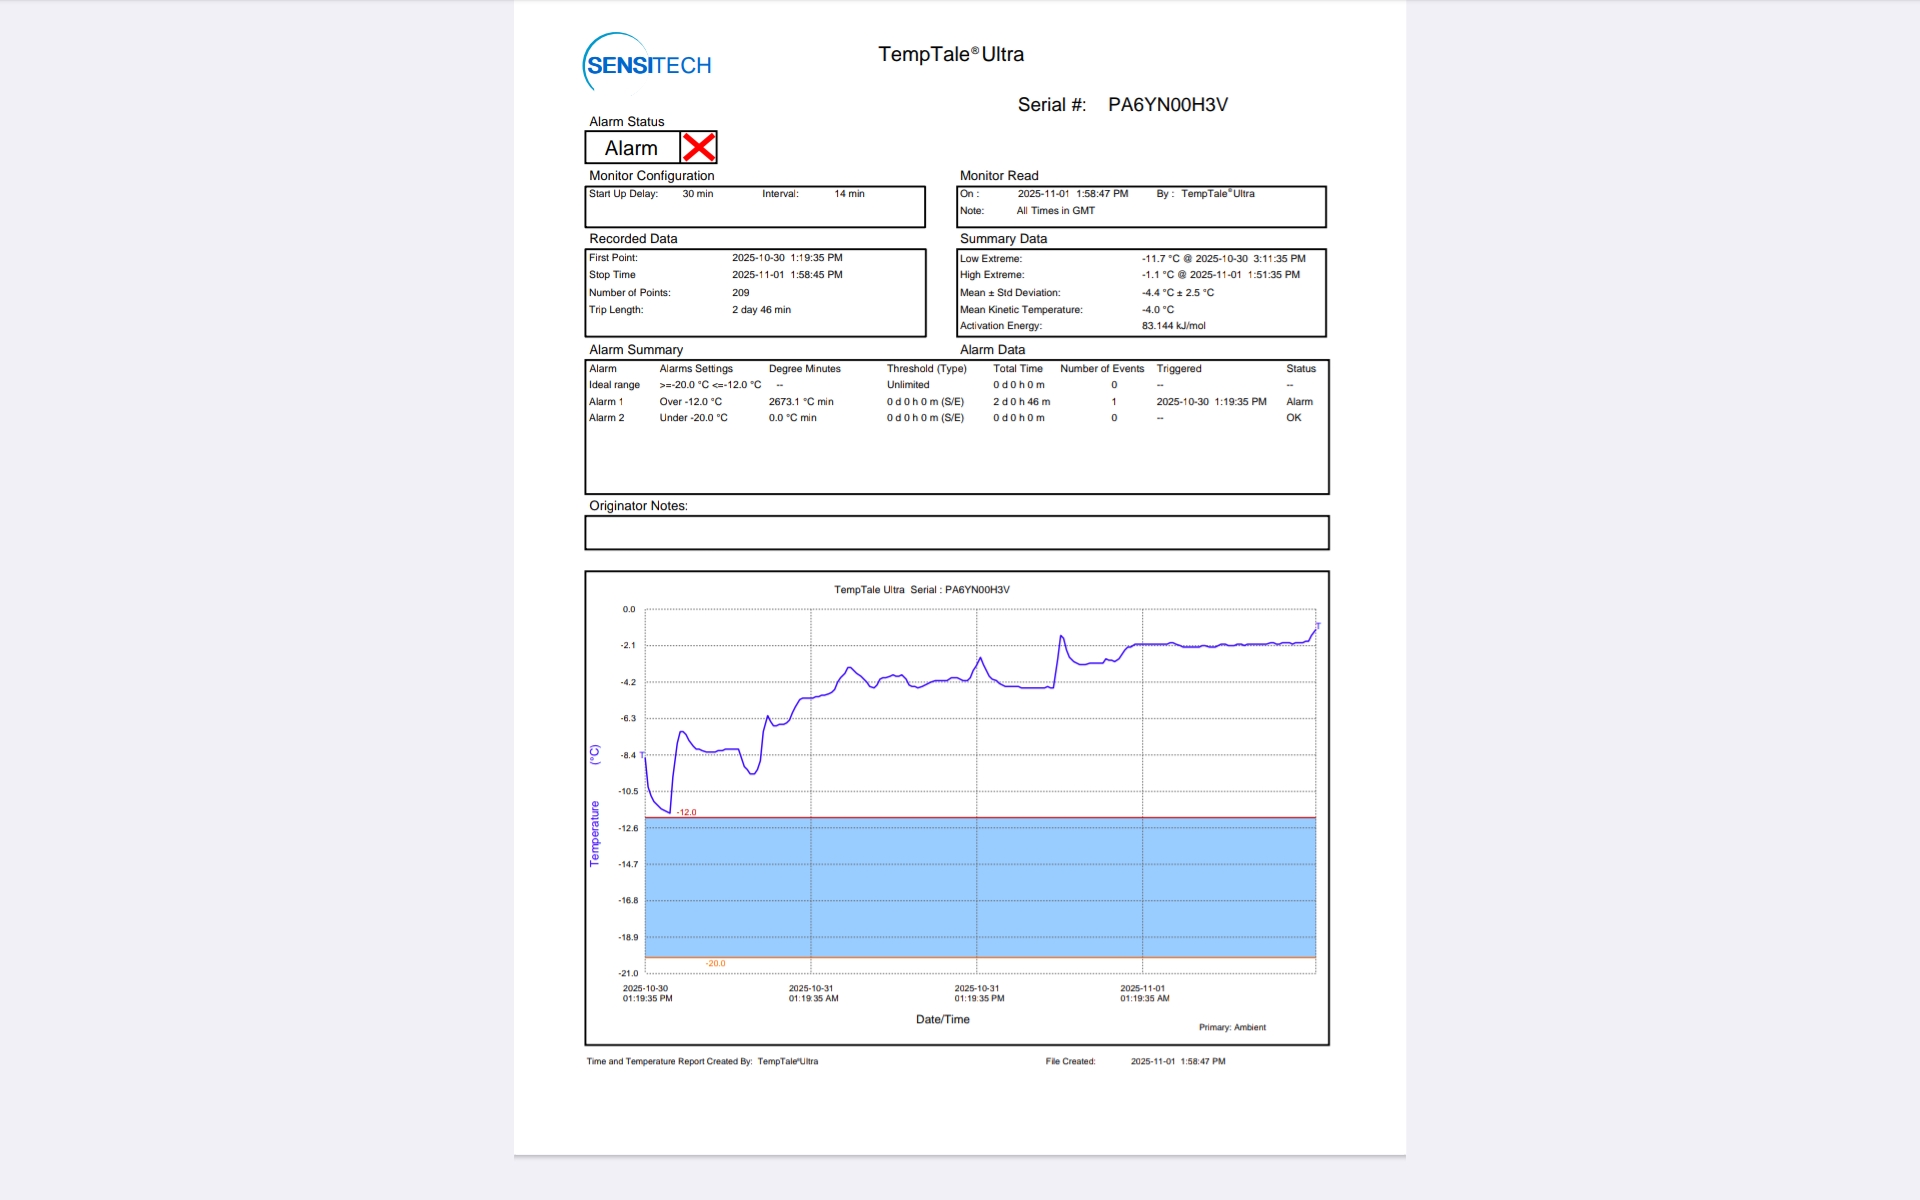This screenshot has width=1920, height=1200.
Task: Click the Alarm 1 row label
Action: [x=606, y=402]
